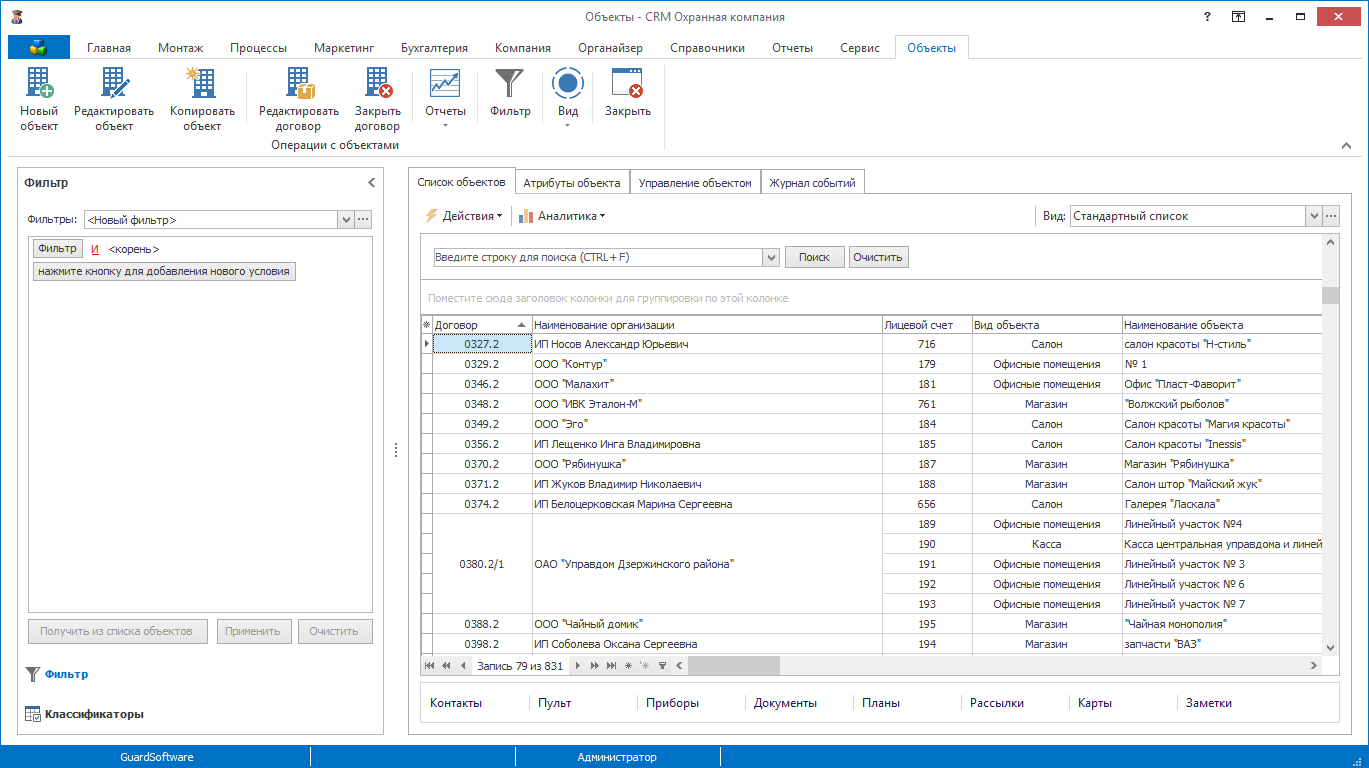Switch to Атрибуты объекта tab
The width and height of the screenshot is (1369, 768).
click(x=573, y=183)
